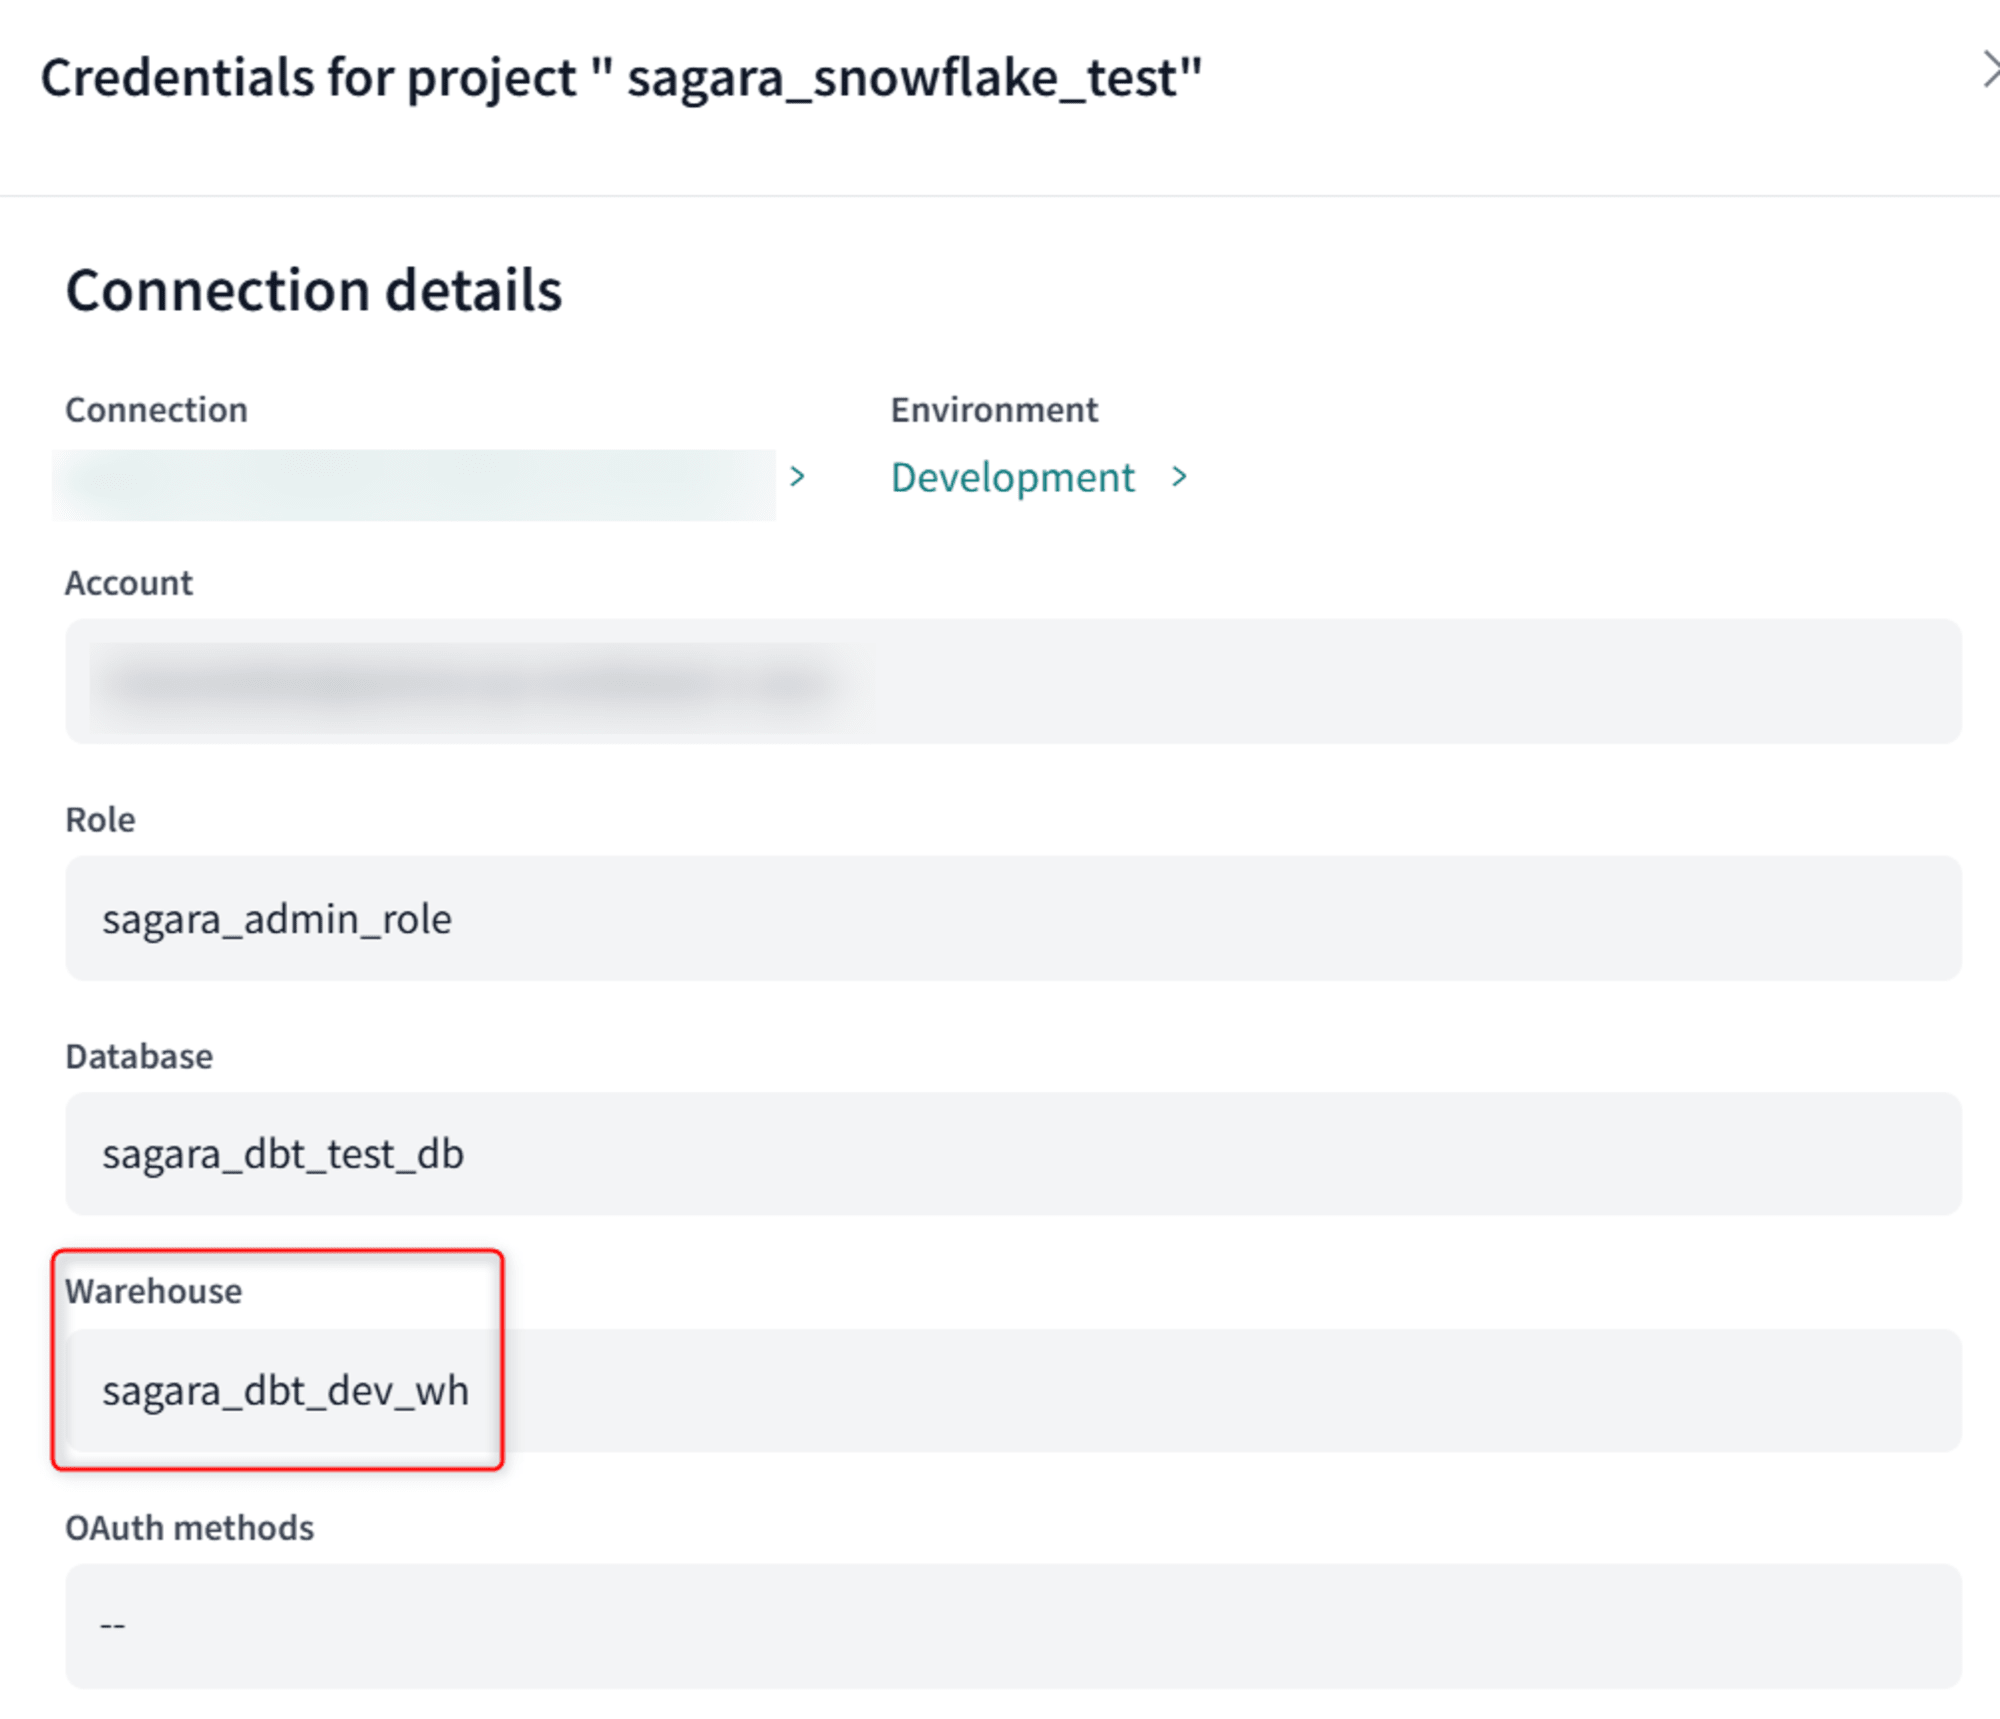Click the OAuth methods field showing --
Viewport: 2000px width, 1719px height.
click(1013, 1626)
